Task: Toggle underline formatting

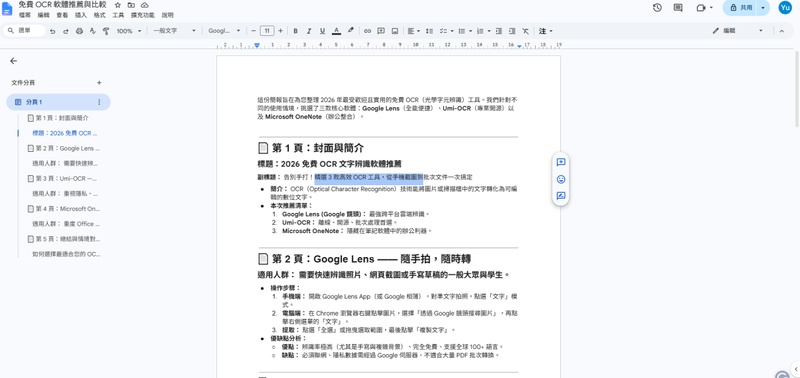Action: click(x=322, y=31)
